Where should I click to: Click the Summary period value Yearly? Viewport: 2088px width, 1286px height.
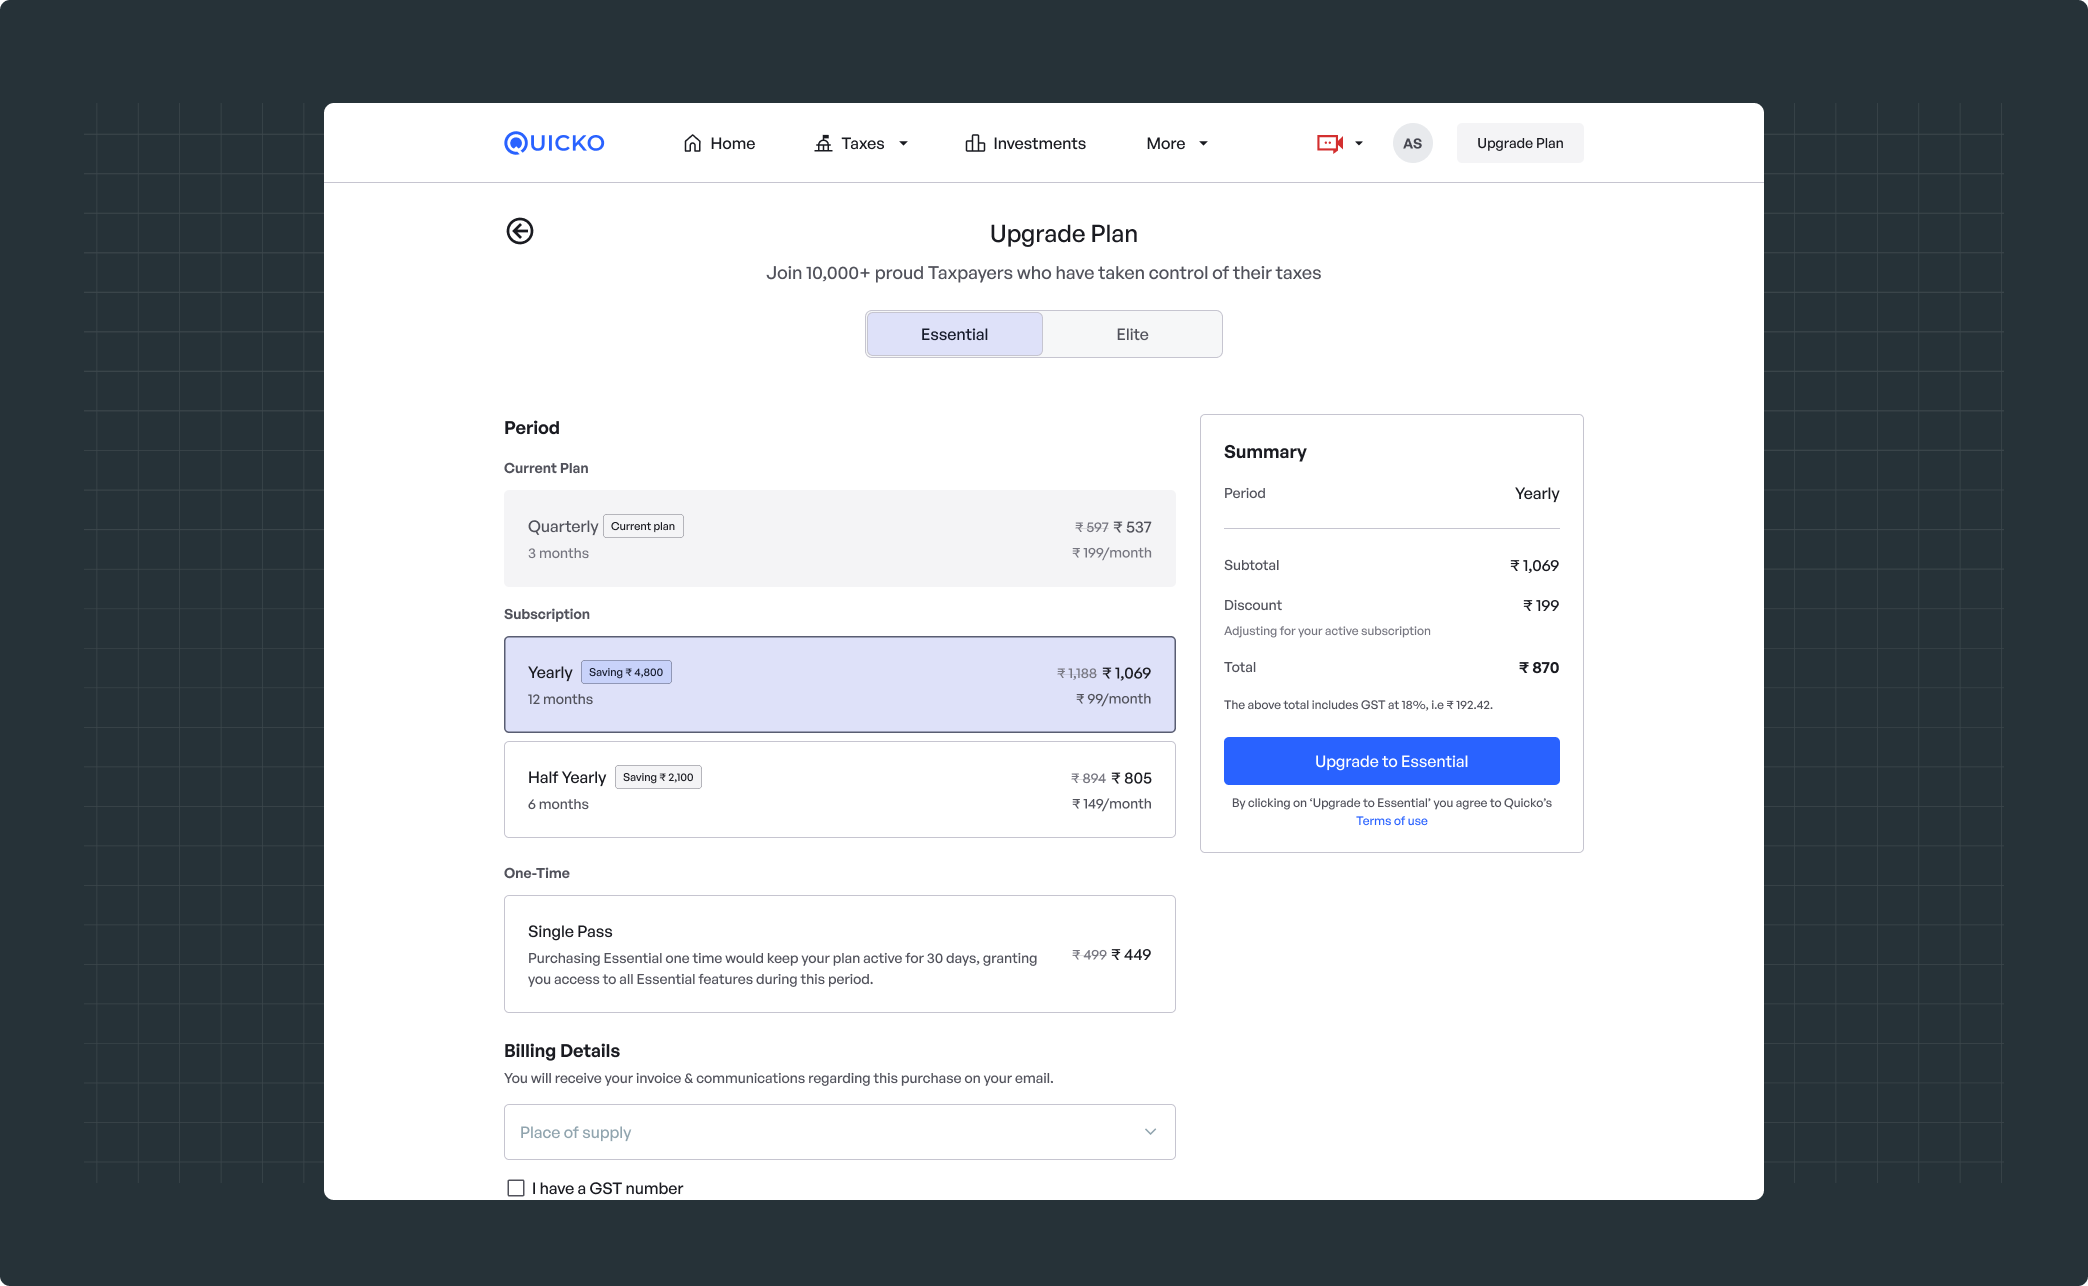pos(1537,493)
